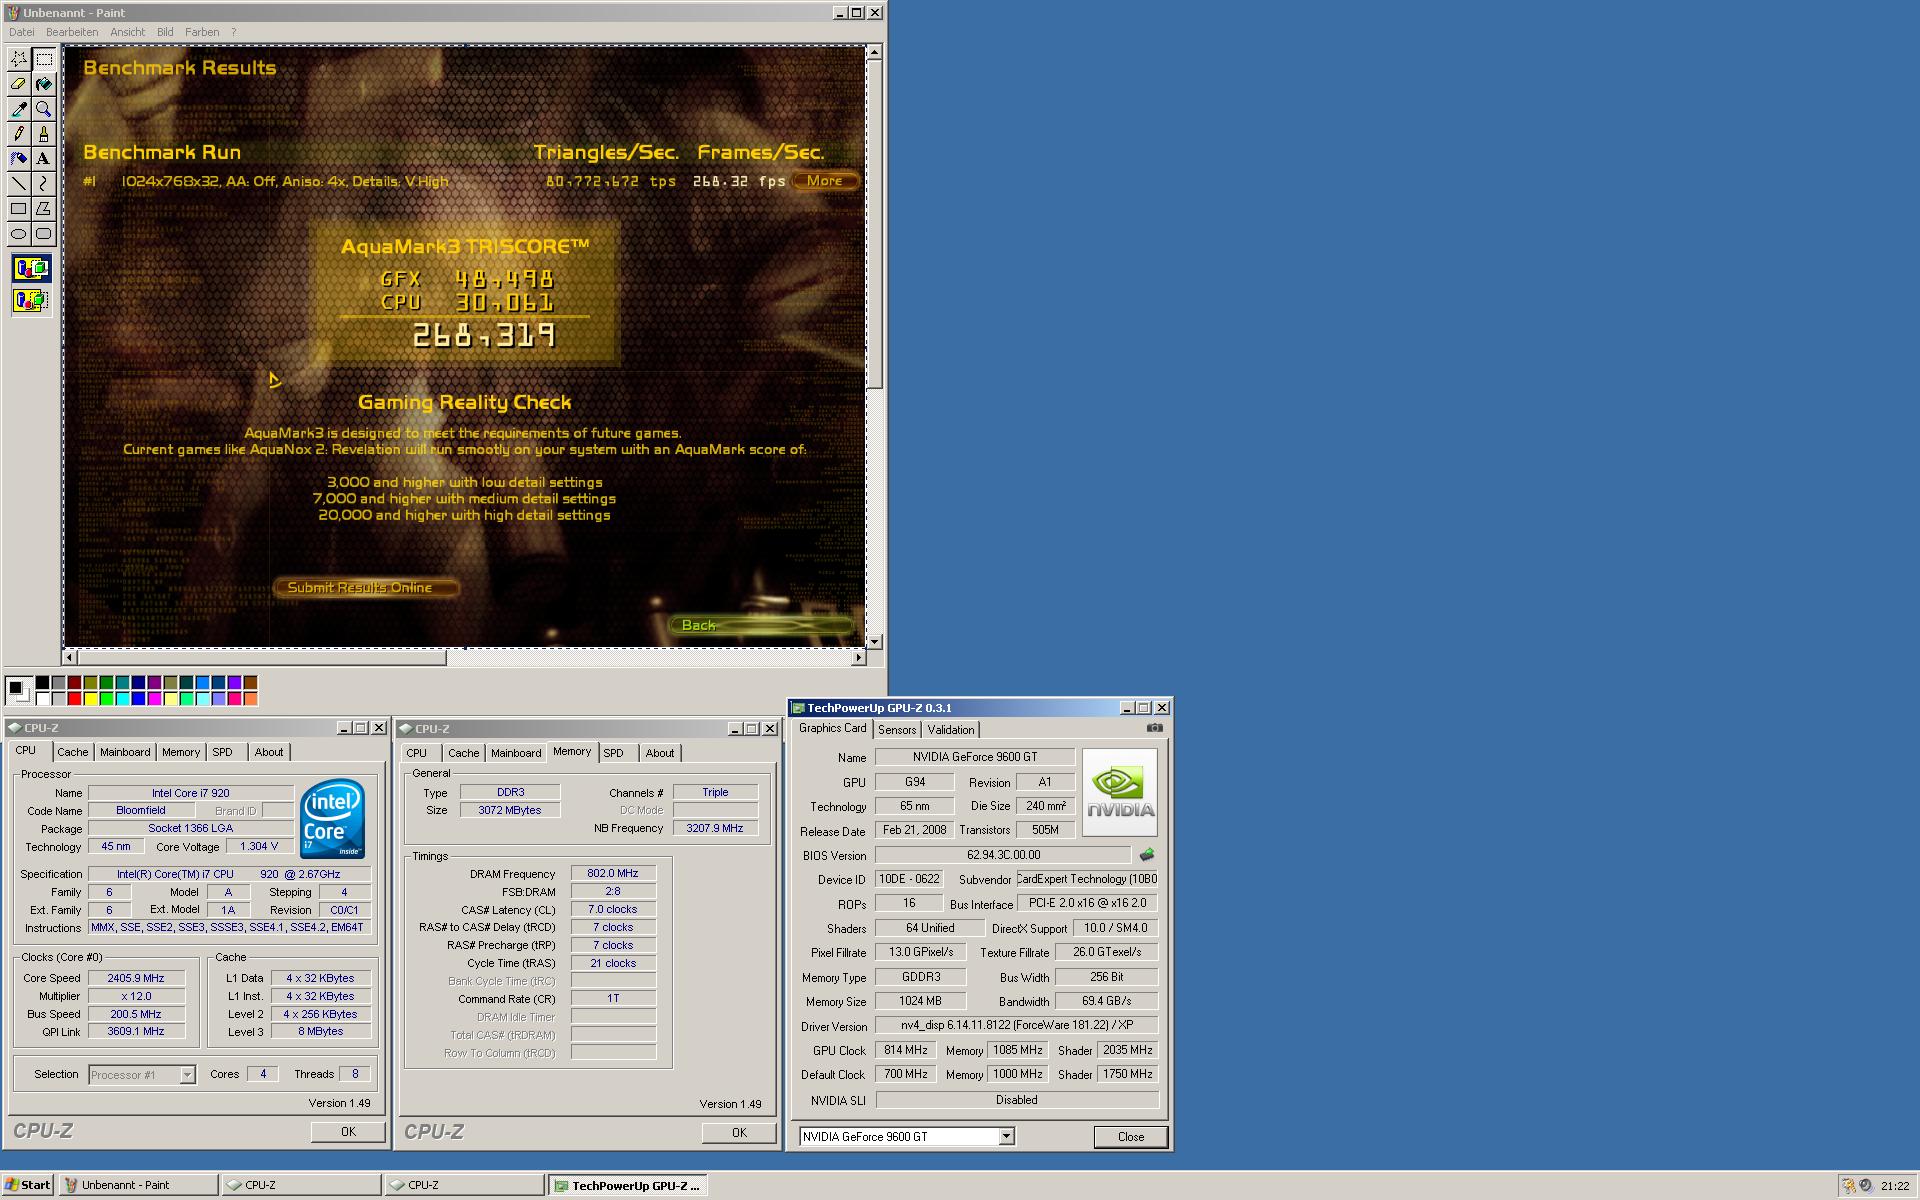Viewport: 1920px width, 1200px height.
Task: Switch to Unbenannt - Paint taskbar button
Action: point(138,1185)
